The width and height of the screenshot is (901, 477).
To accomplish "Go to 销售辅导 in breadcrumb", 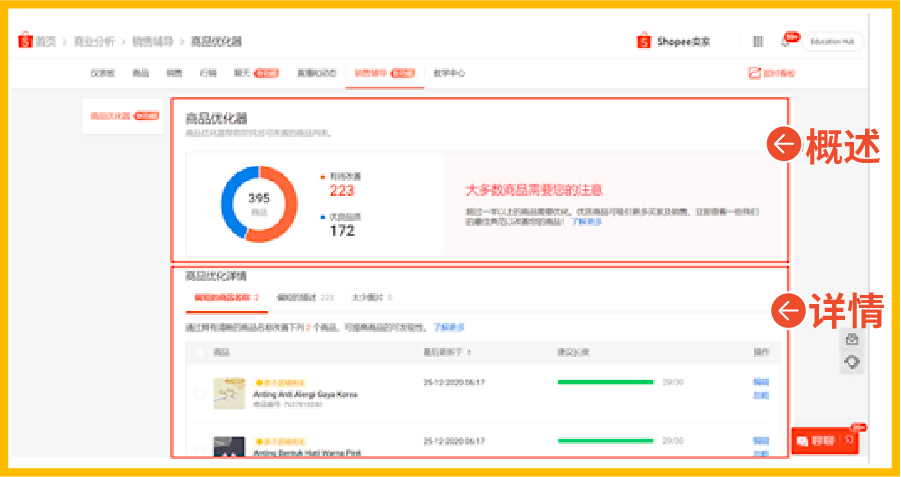I will 153,41.
